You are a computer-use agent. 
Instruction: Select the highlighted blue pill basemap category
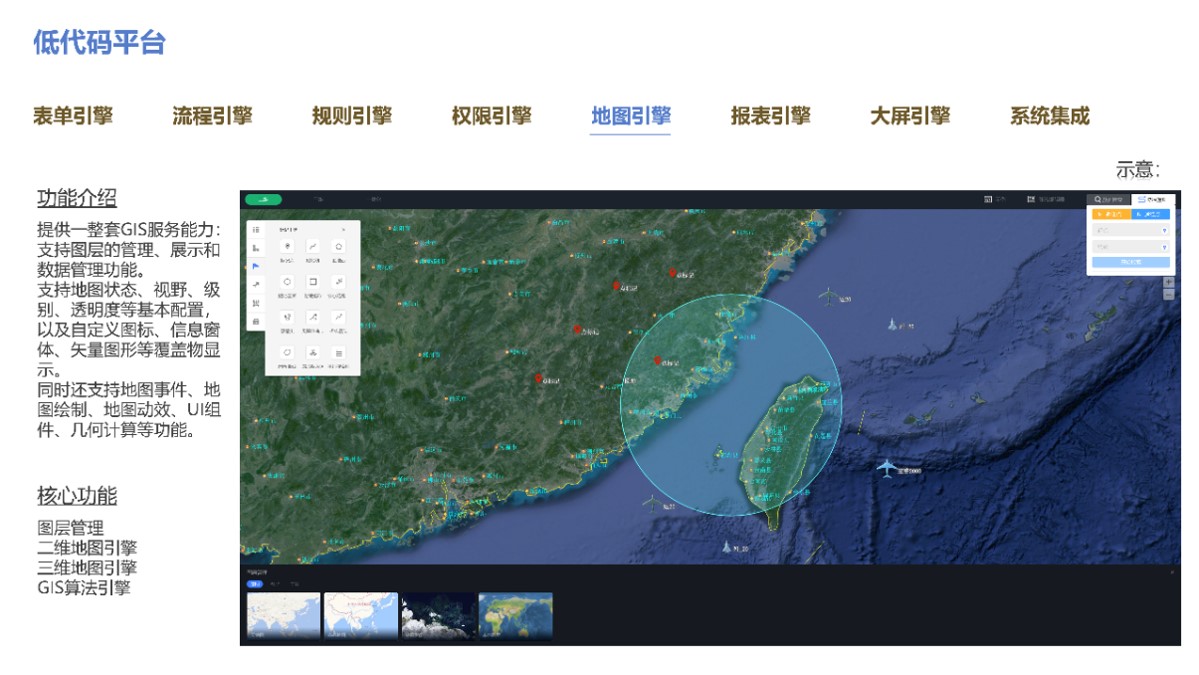[x=254, y=583]
